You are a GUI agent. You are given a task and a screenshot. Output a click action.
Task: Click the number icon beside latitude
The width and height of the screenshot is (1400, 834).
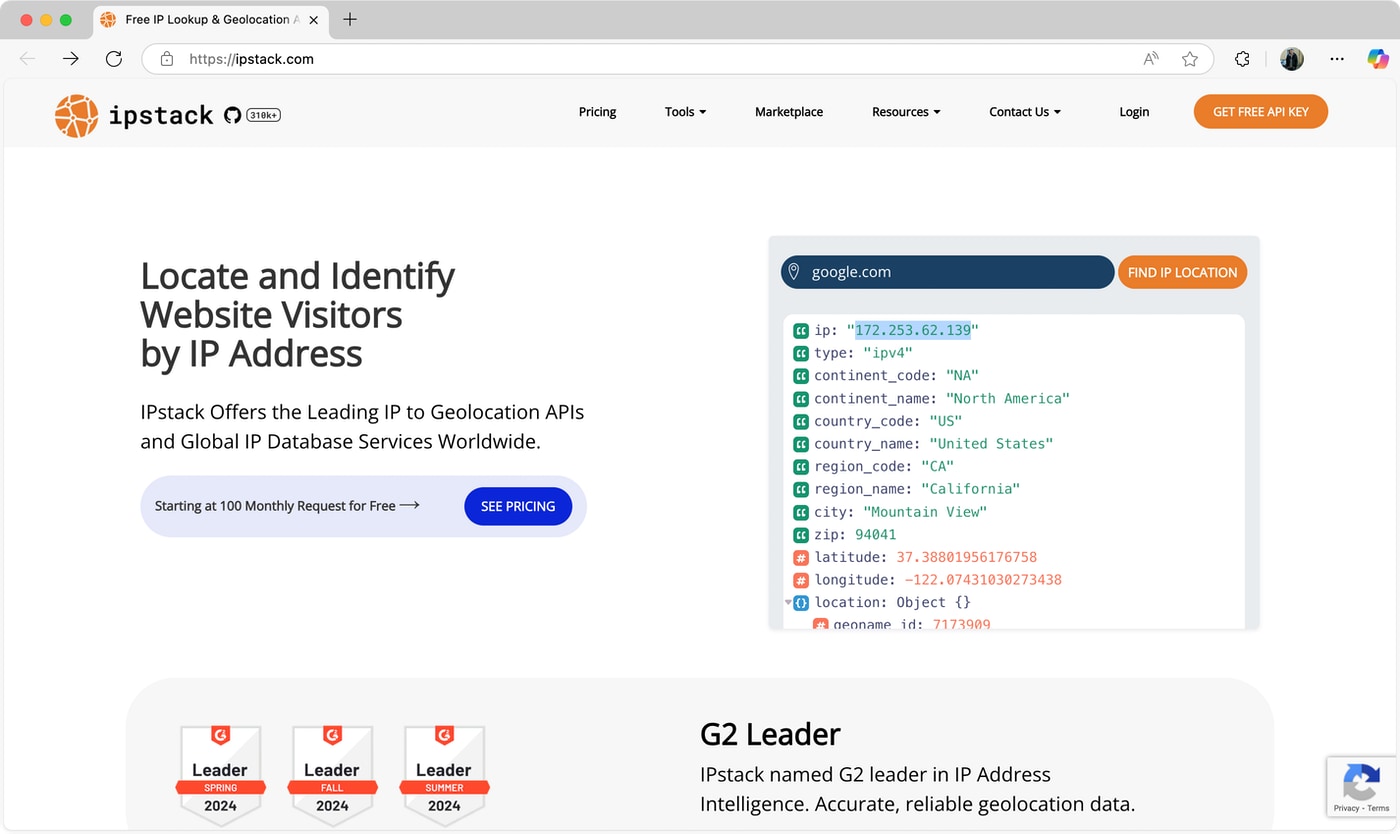coord(801,557)
